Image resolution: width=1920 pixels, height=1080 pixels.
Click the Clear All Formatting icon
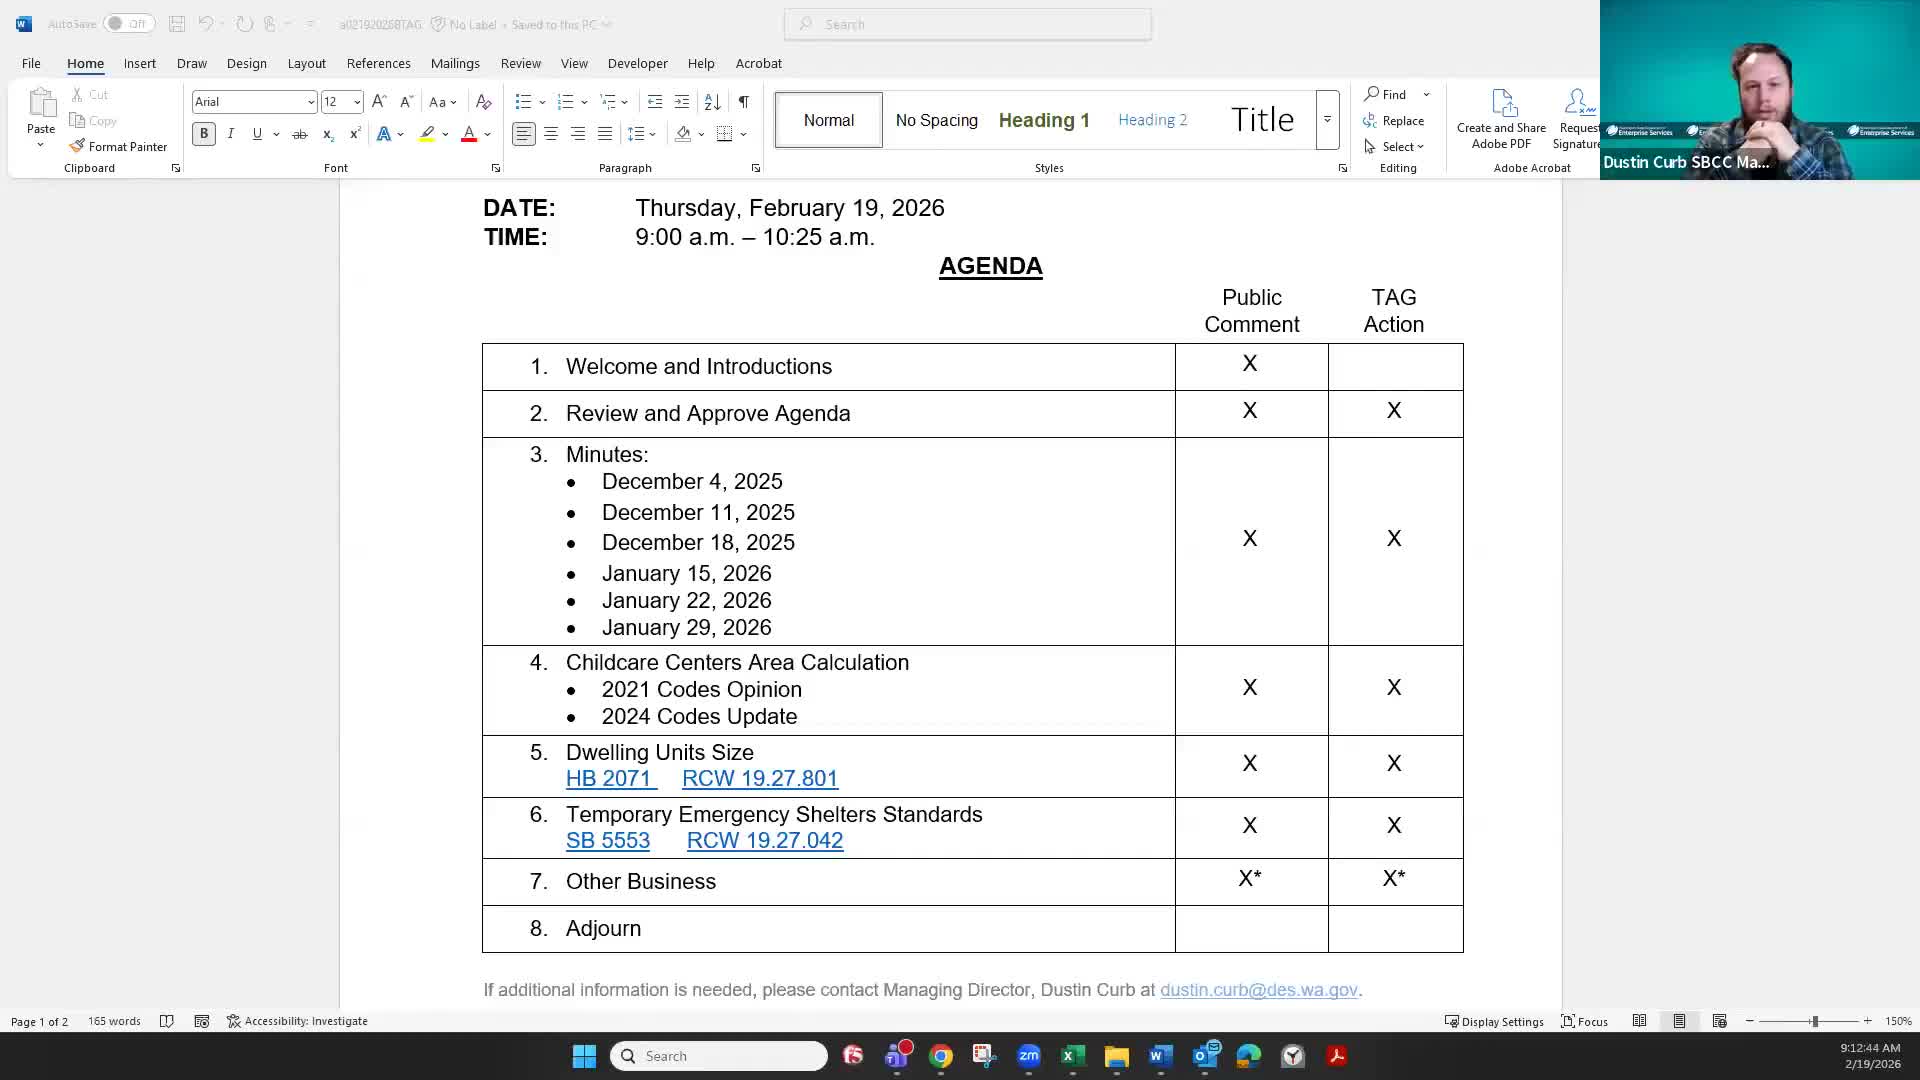click(x=484, y=102)
